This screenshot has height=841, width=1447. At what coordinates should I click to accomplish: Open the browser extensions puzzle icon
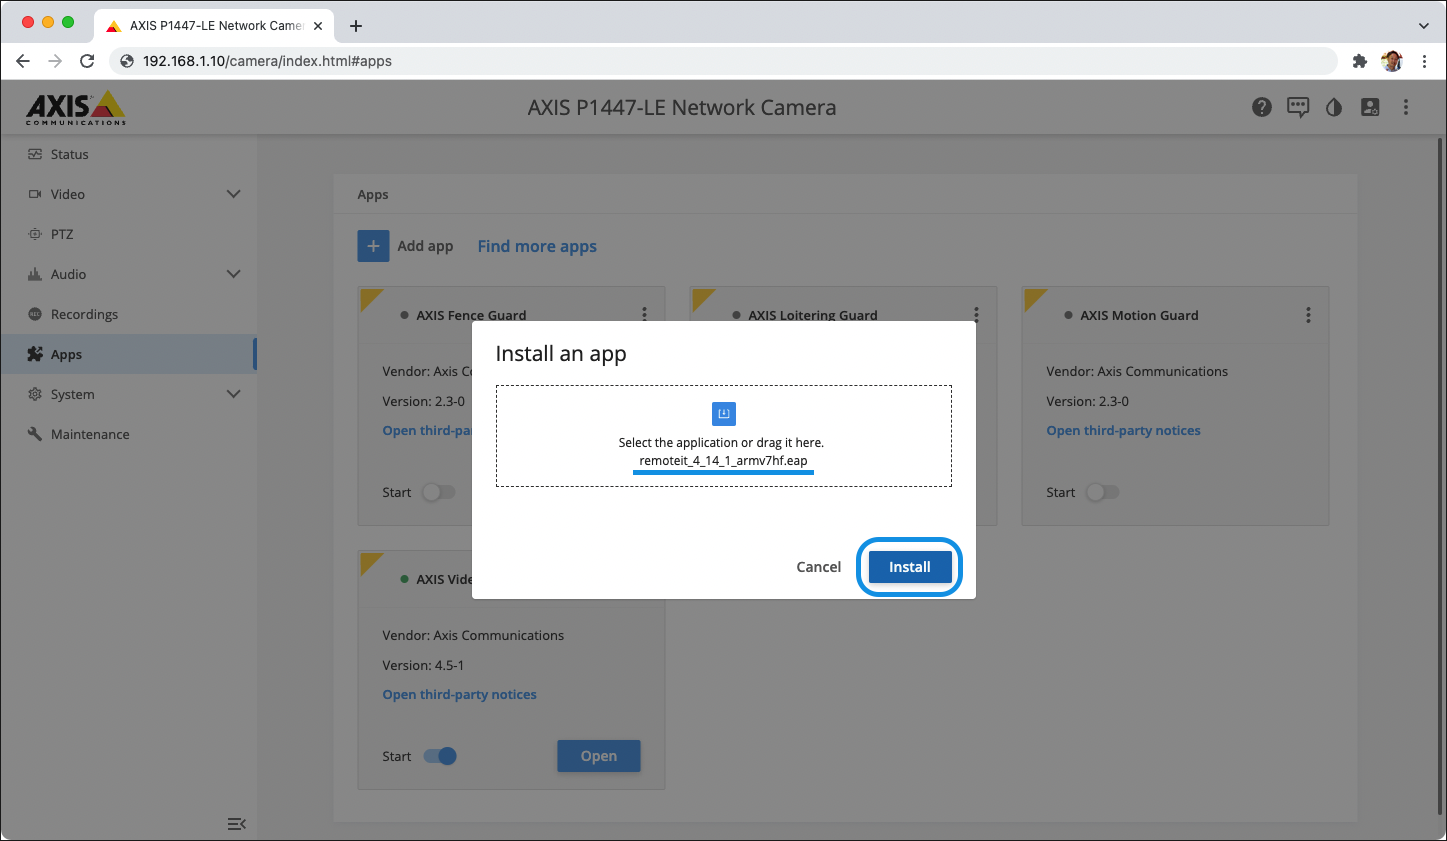click(1359, 61)
